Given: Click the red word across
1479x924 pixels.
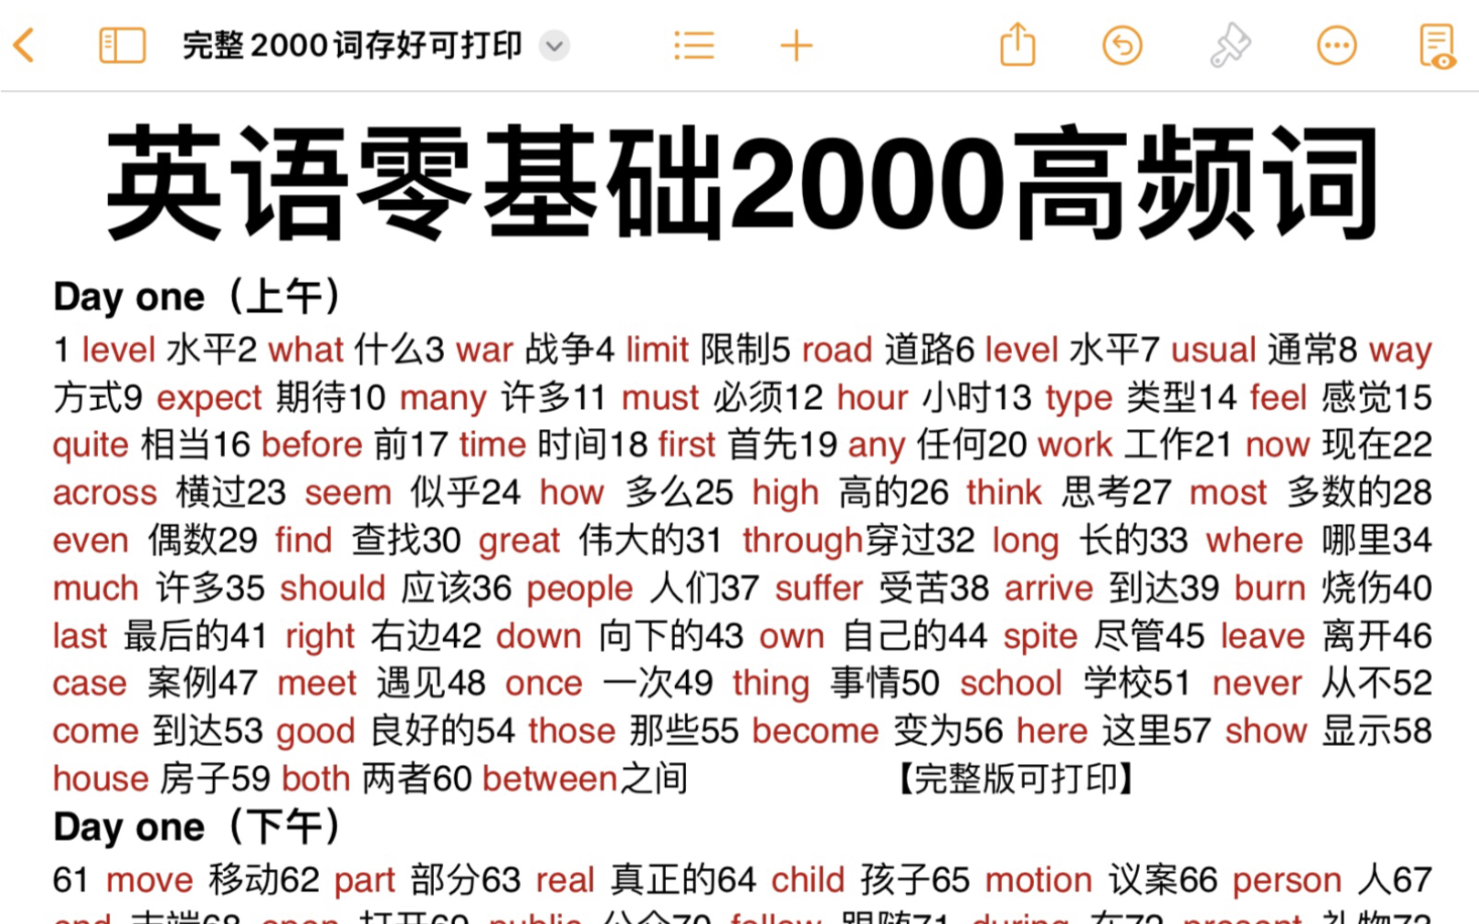Looking at the screenshot, I should (105, 493).
